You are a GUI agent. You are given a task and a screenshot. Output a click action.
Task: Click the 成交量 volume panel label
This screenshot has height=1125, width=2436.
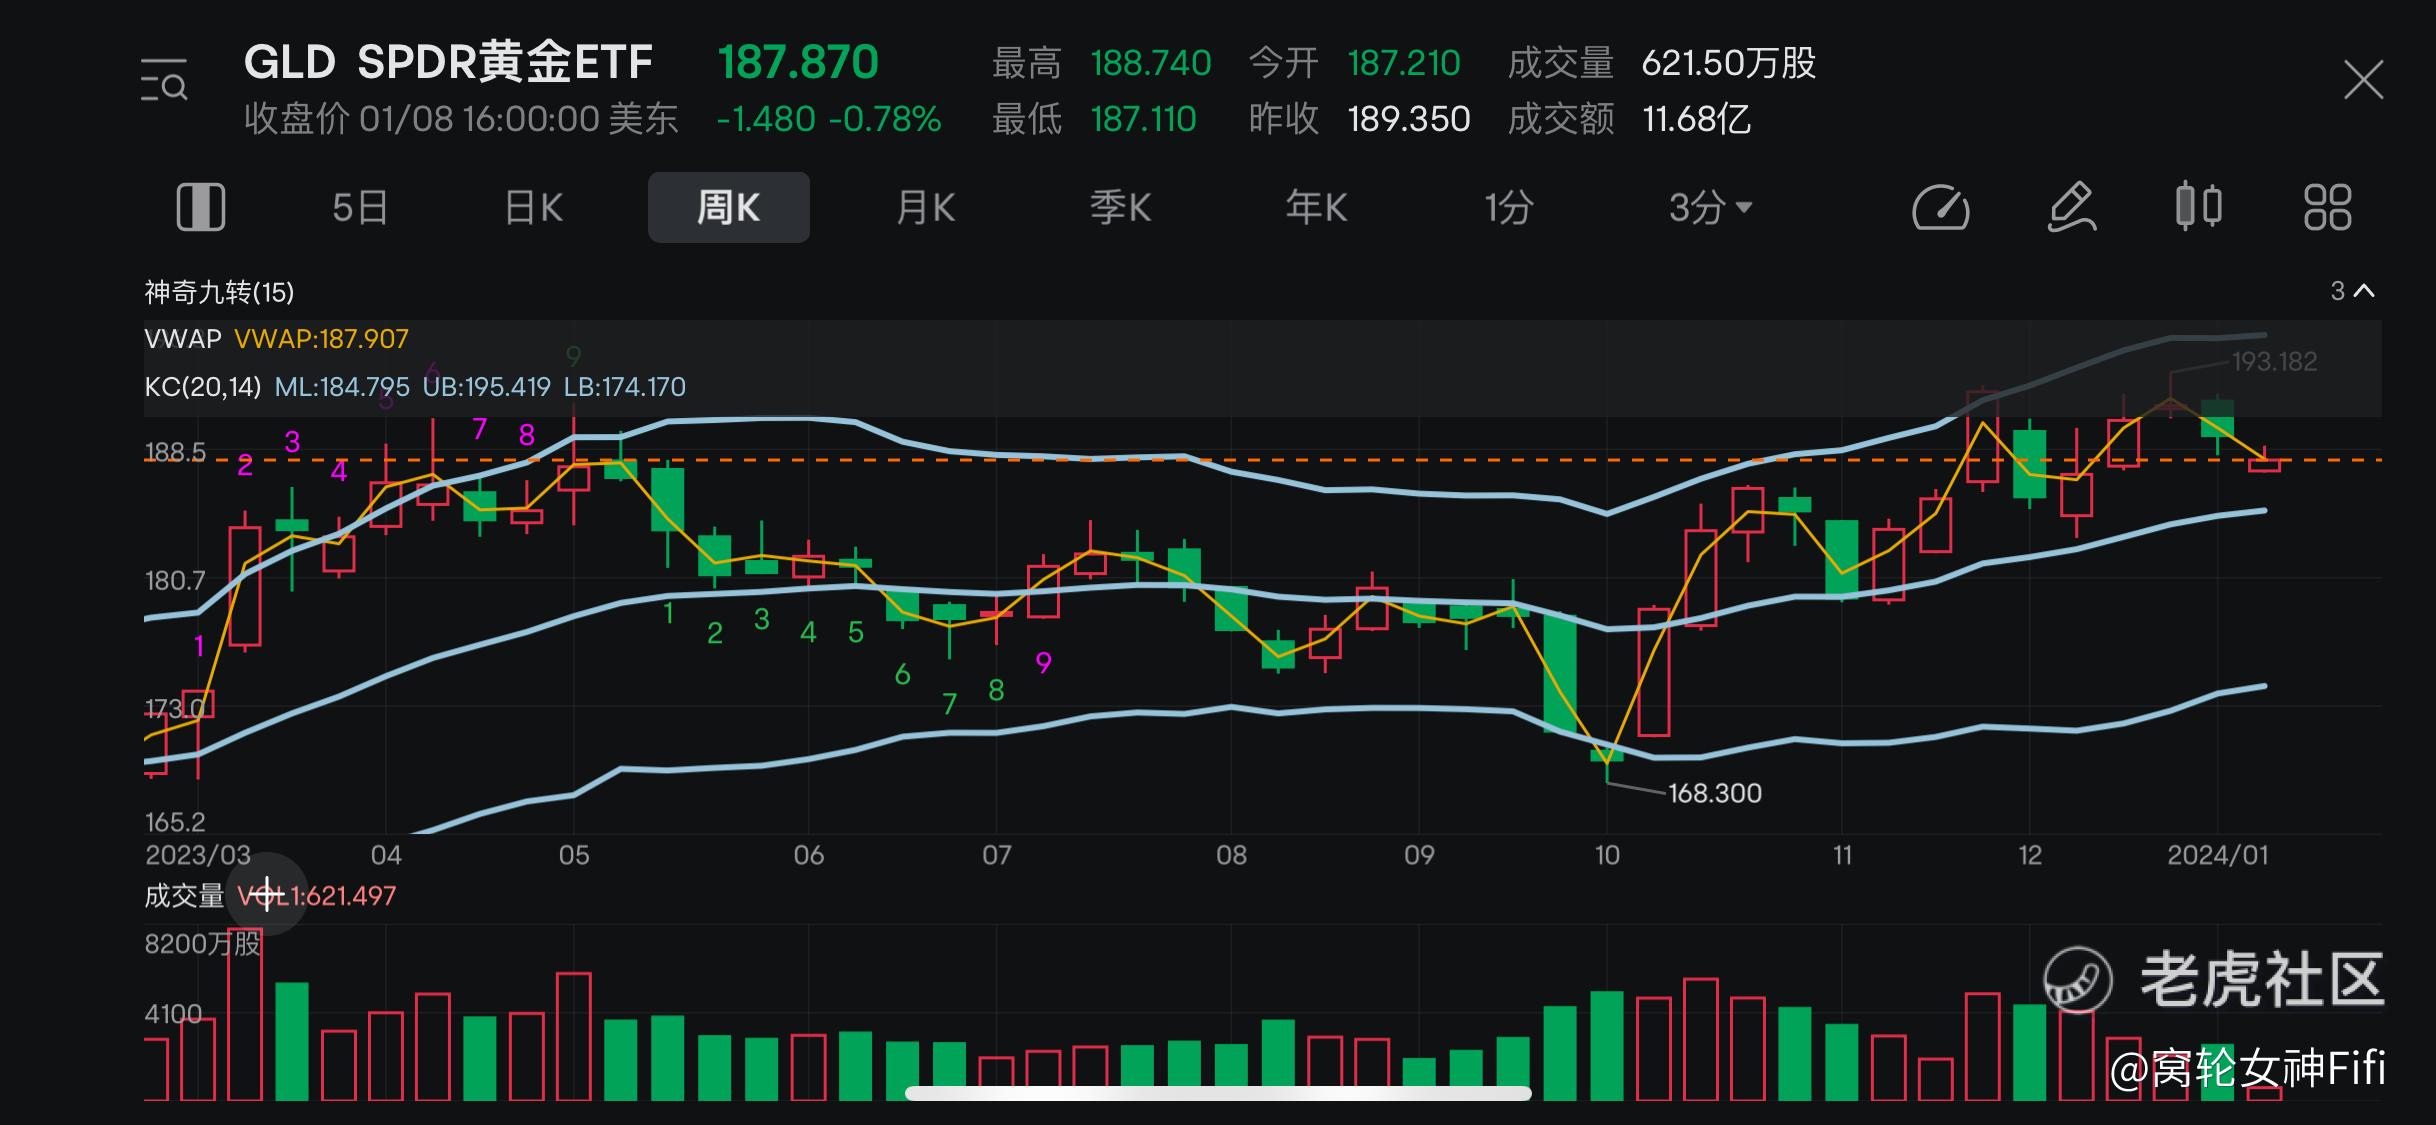pos(184,896)
